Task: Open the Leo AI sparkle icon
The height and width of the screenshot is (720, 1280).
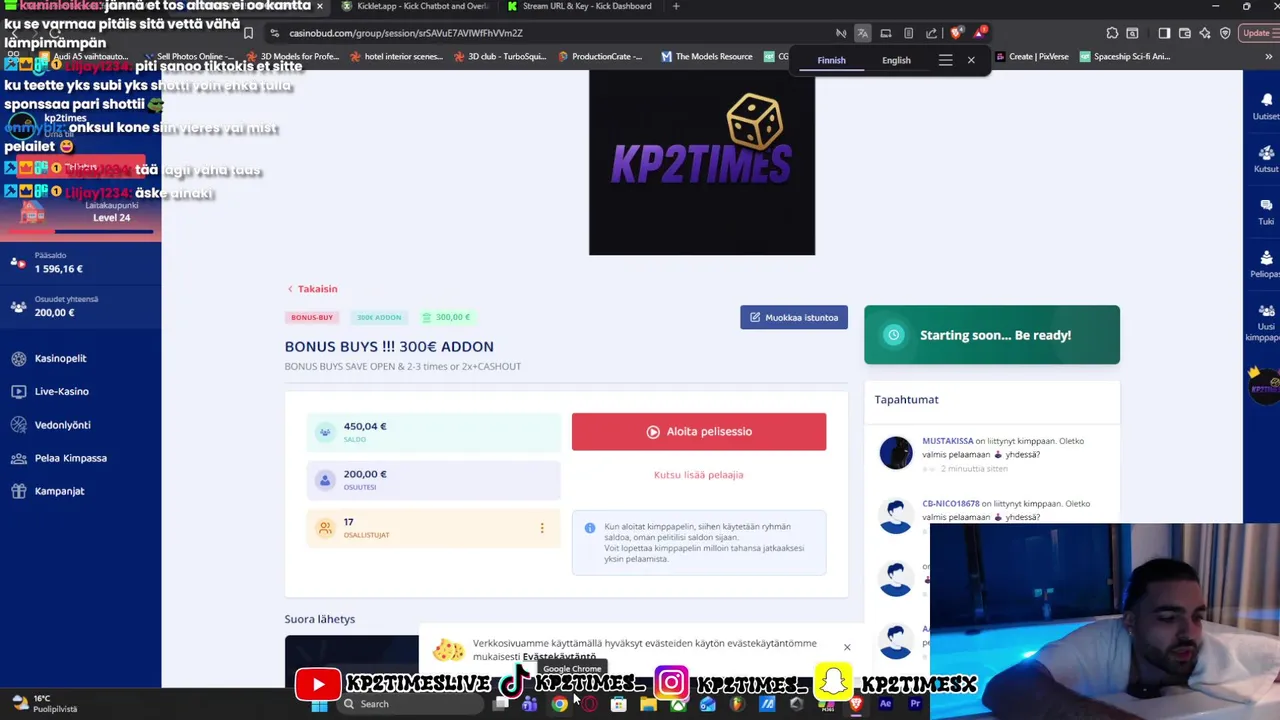Action: (x=1205, y=33)
